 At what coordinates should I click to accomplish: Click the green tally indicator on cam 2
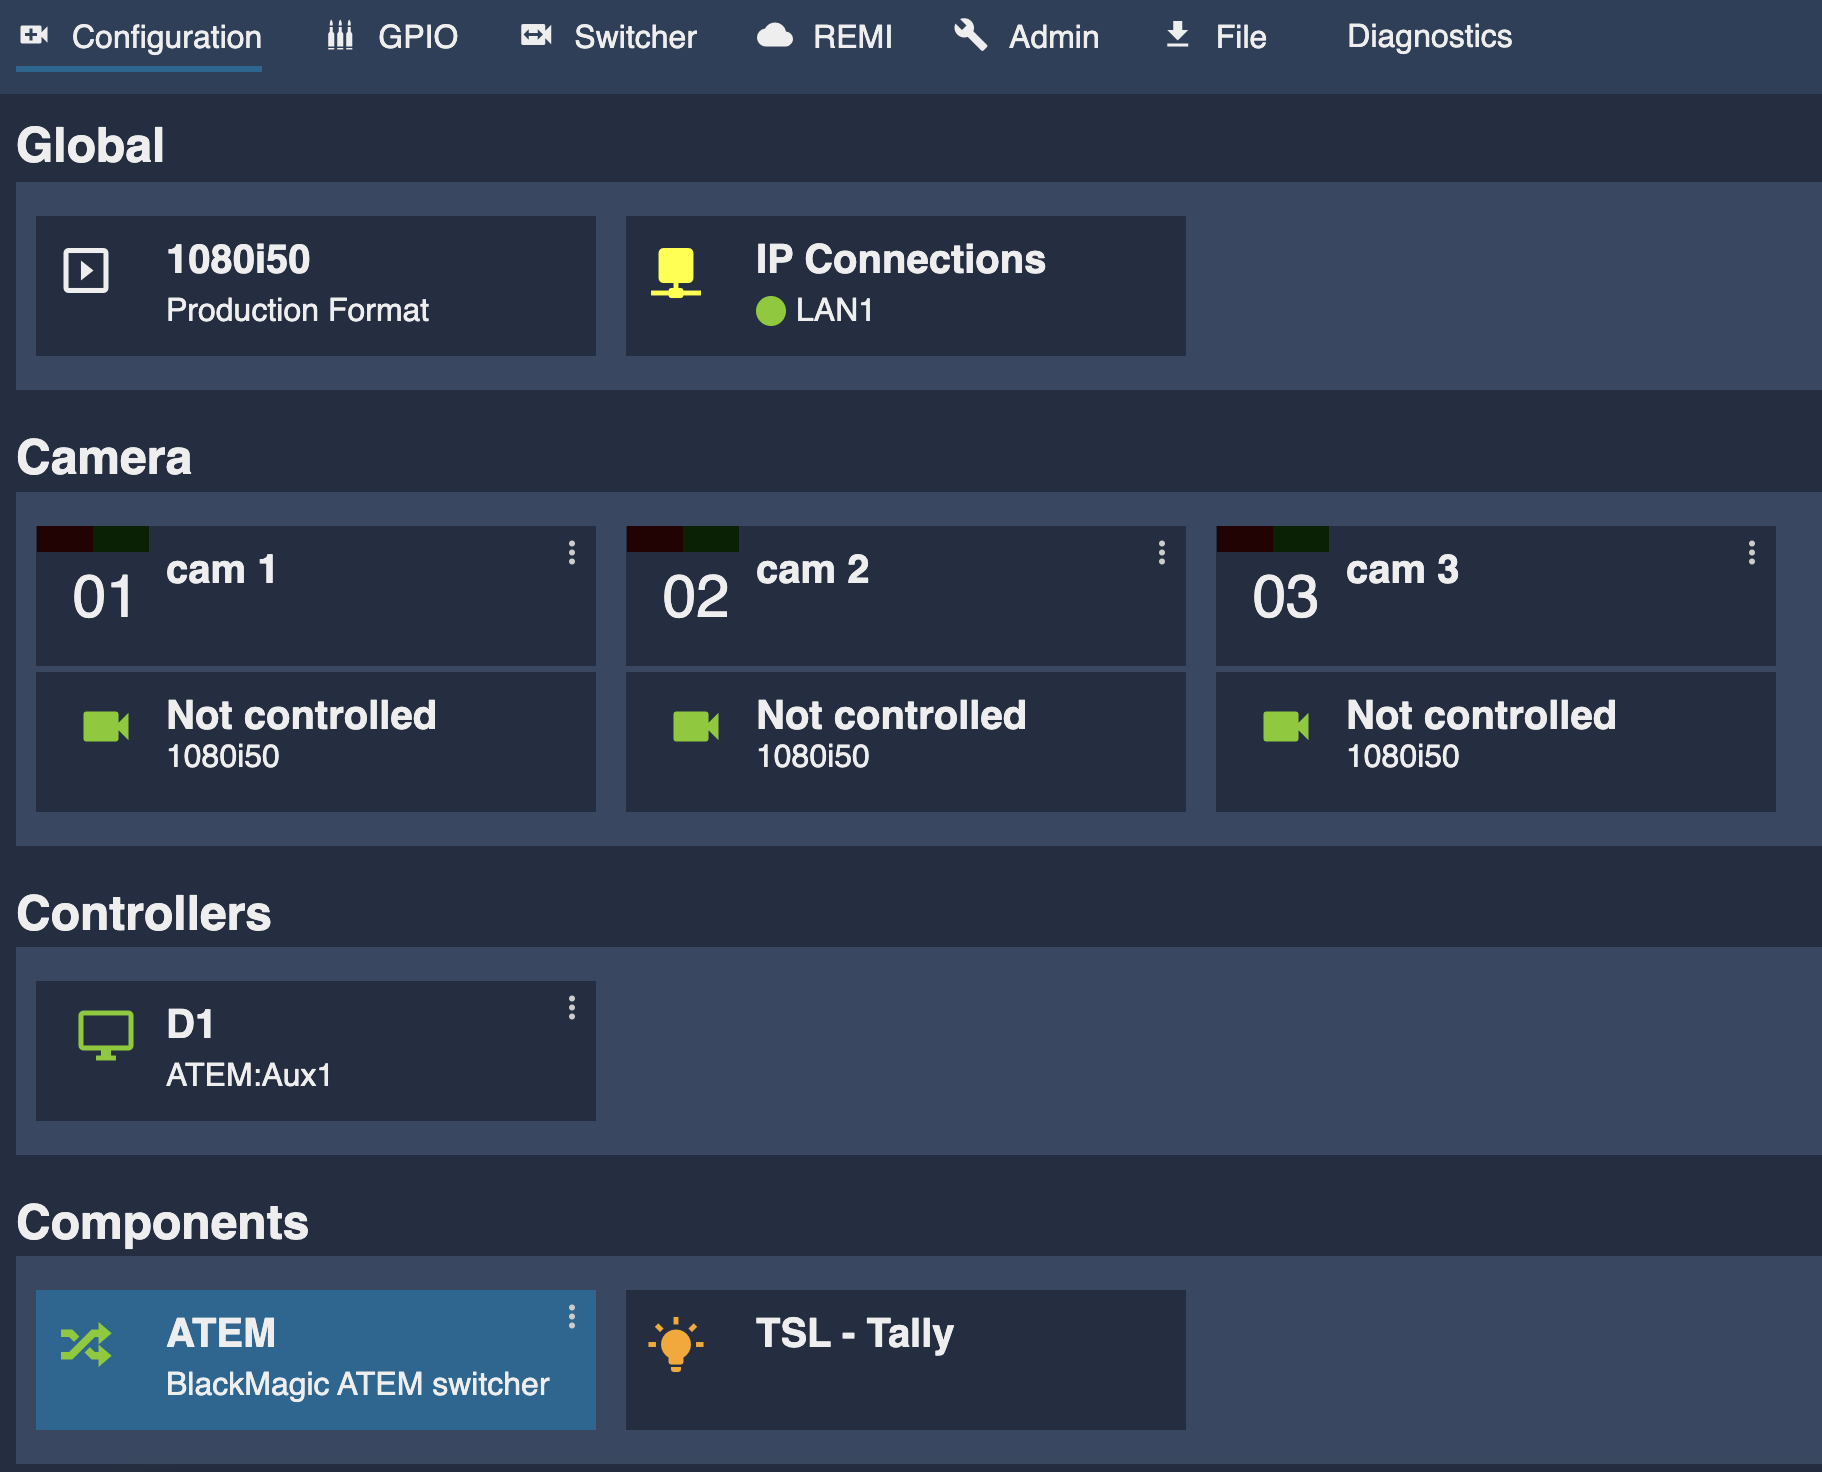click(711, 539)
